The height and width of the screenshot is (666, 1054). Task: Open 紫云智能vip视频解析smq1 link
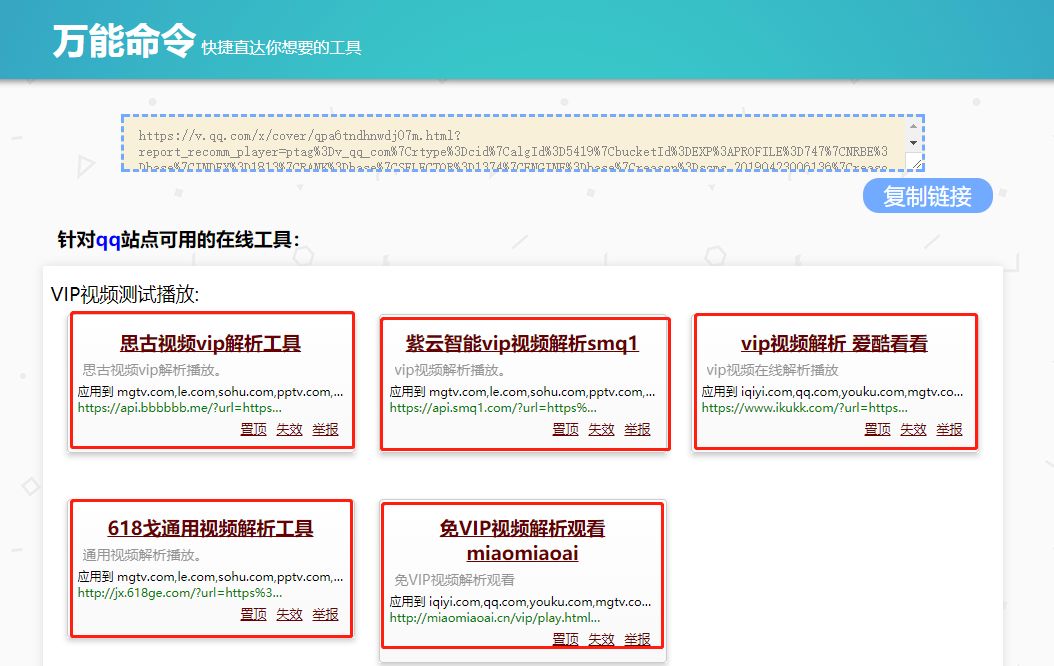(x=522, y=343)
